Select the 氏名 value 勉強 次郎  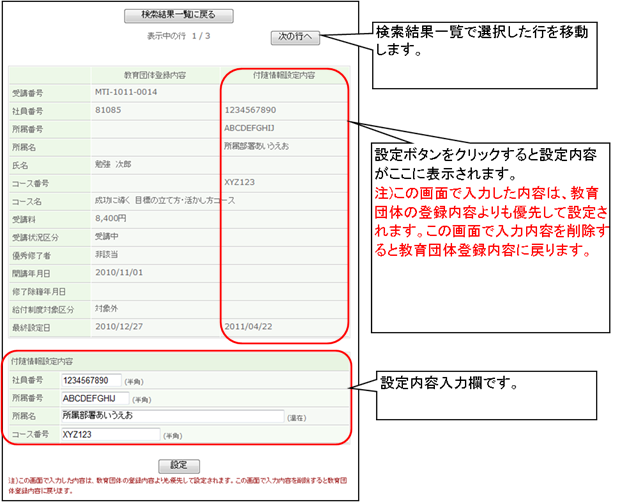(115, 164)
